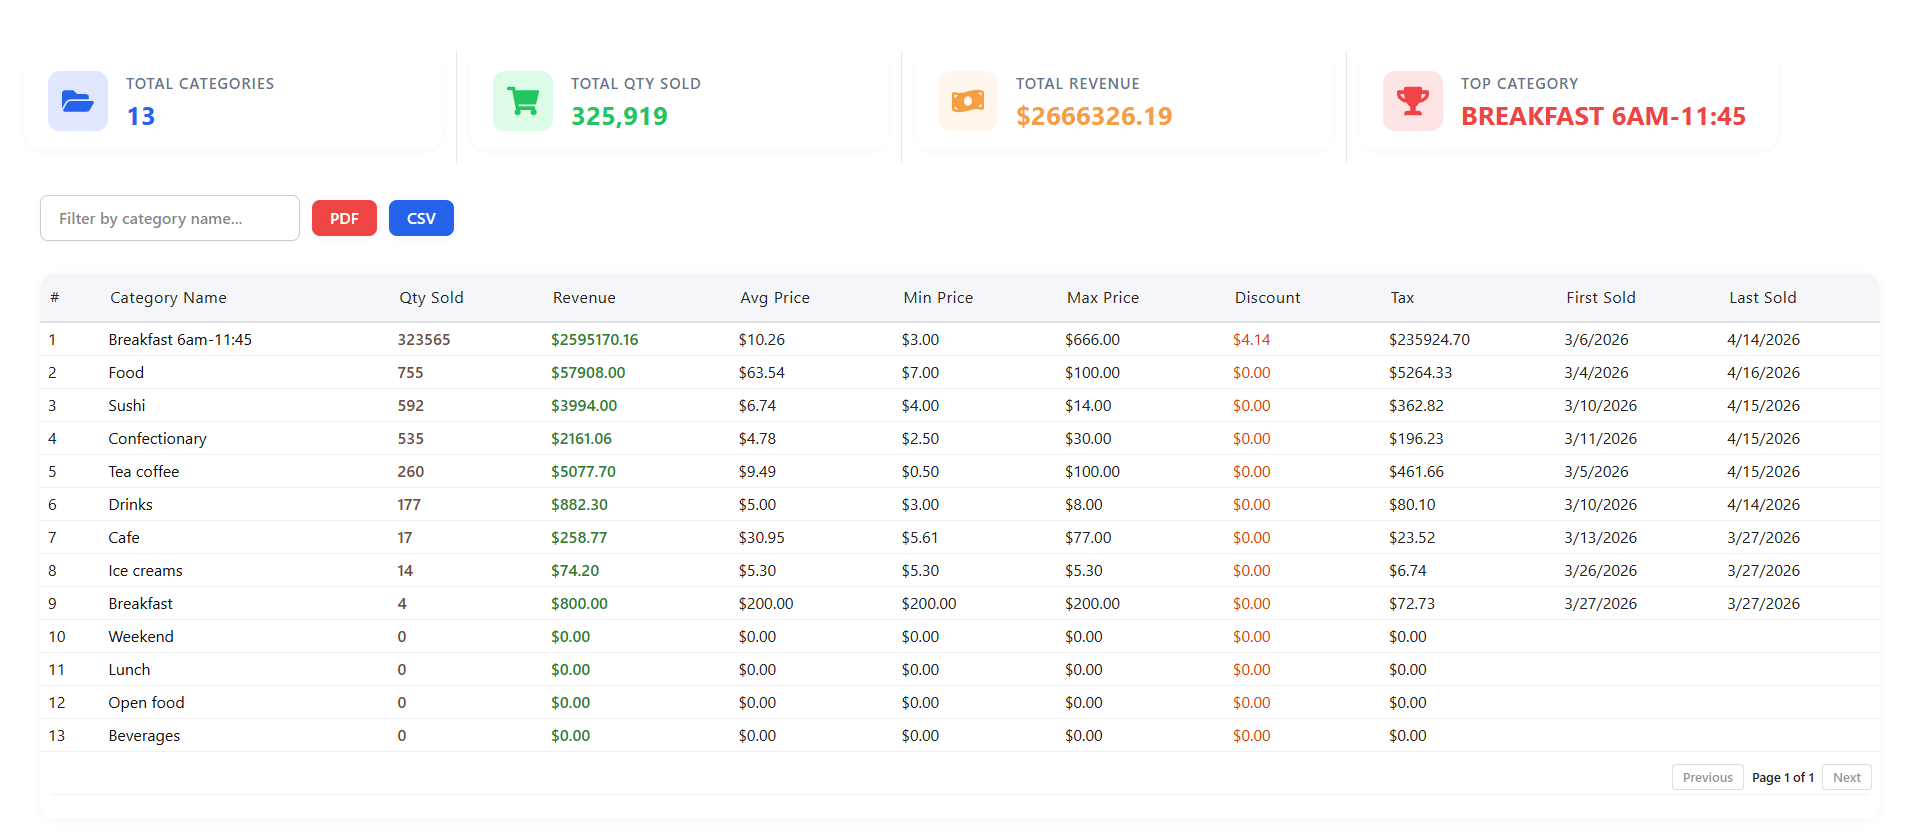Viewport: 1909px width, 838px height.
Task: Focus the Filter by category name field
Action: [x=170, y=218]
